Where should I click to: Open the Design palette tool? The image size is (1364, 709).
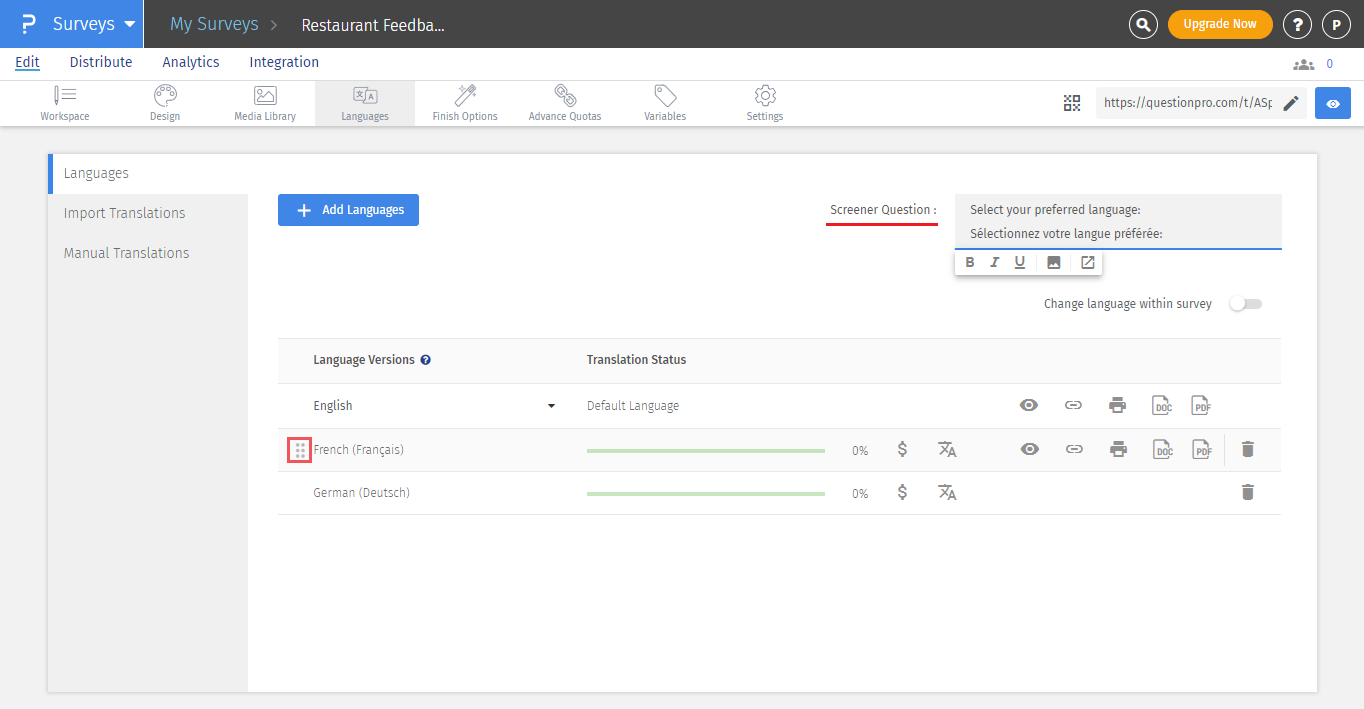pos(165,103)
